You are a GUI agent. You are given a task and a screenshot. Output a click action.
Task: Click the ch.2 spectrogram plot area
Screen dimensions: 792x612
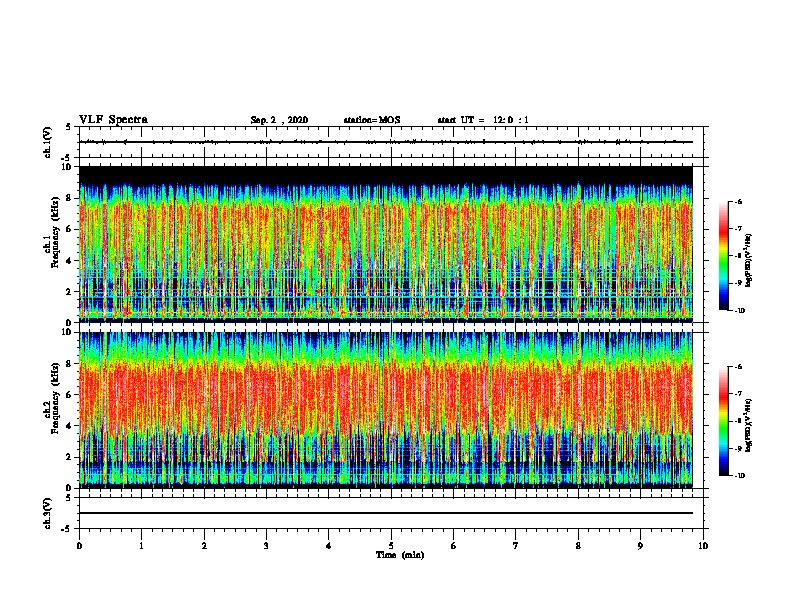386,410
